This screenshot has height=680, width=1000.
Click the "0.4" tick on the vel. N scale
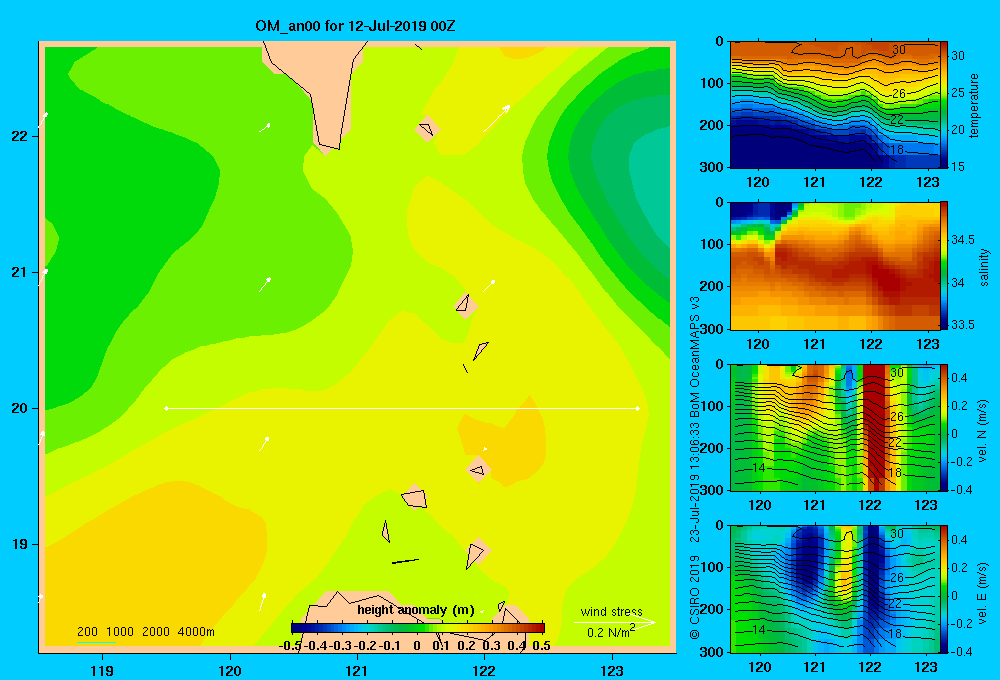click(x=959, y=378)
